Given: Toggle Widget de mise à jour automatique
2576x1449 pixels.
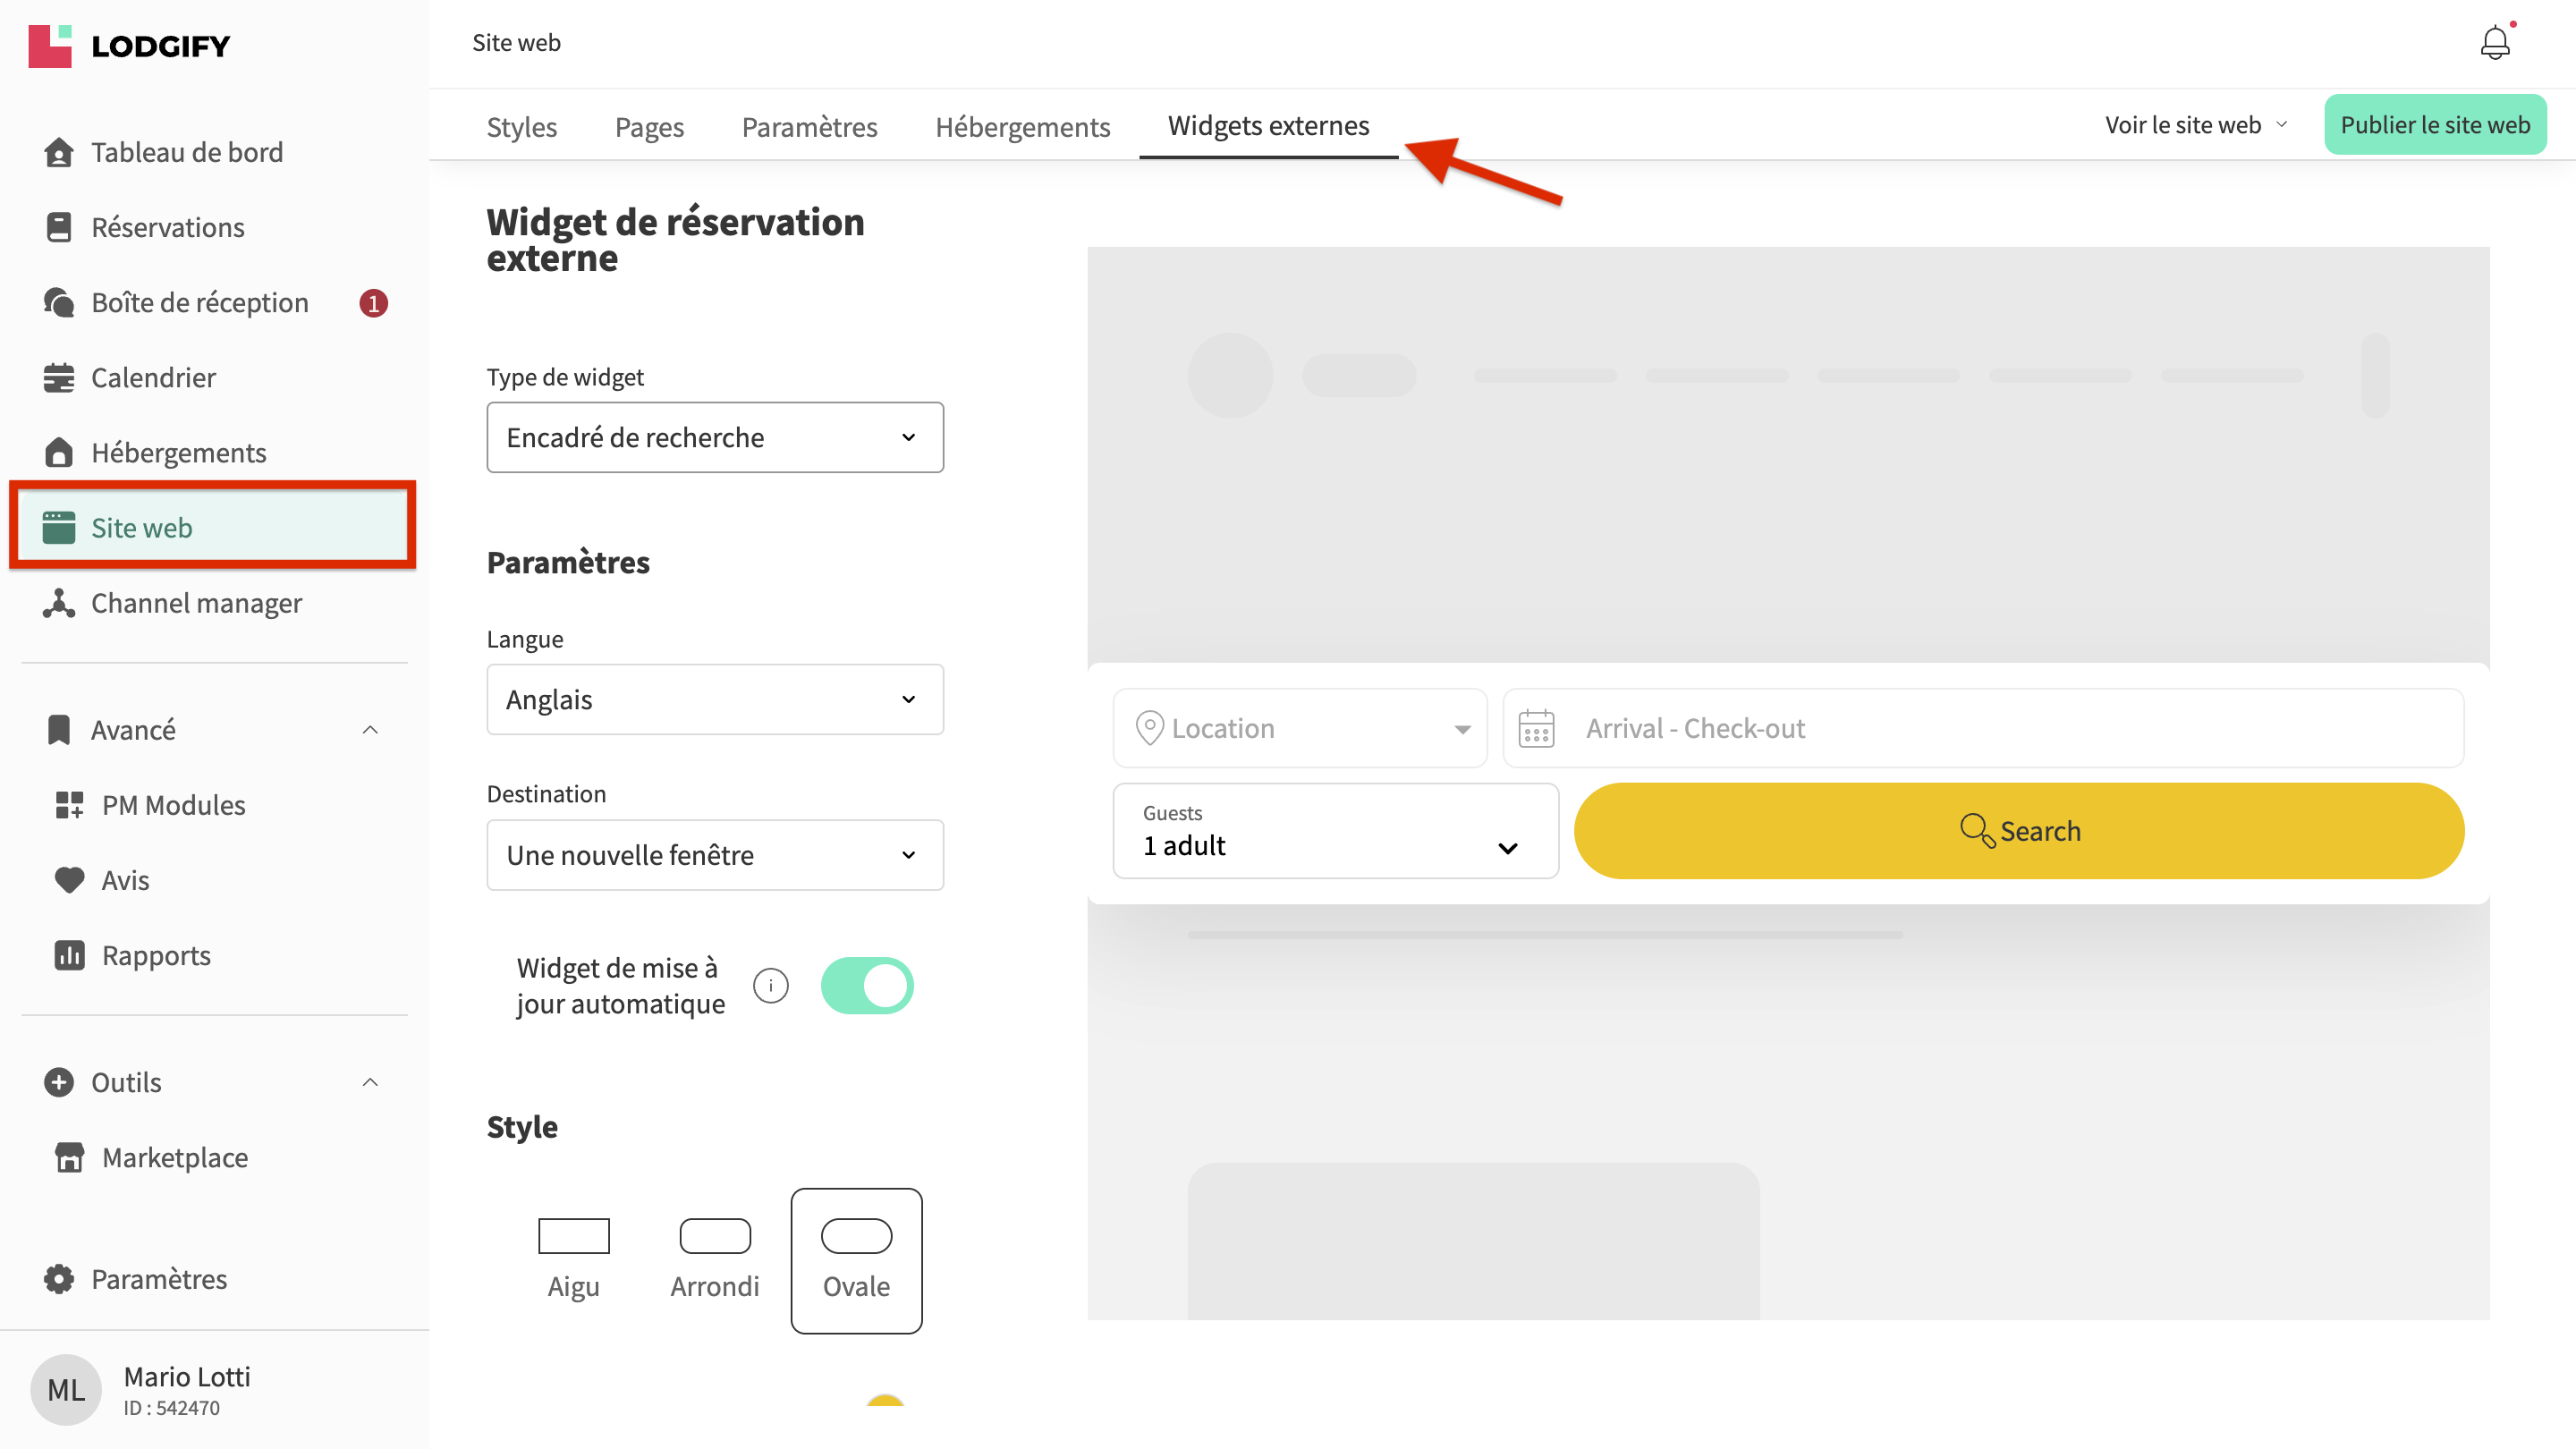Looking at the screenshot, I should point(866,985).
